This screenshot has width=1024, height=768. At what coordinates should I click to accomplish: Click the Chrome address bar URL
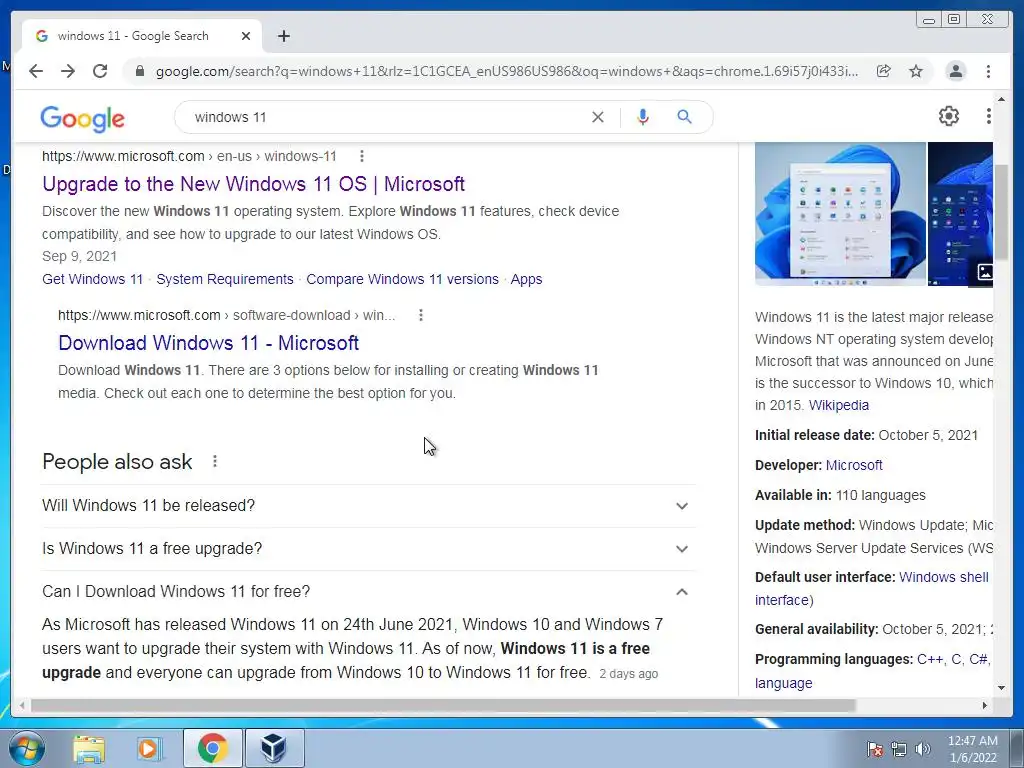click(507, 71)
